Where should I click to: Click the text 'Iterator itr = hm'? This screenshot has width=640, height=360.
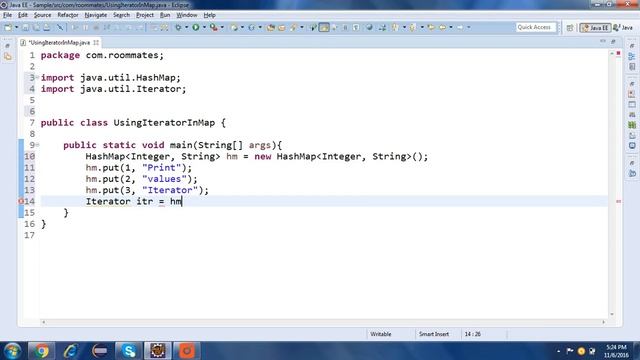(133, 201)
